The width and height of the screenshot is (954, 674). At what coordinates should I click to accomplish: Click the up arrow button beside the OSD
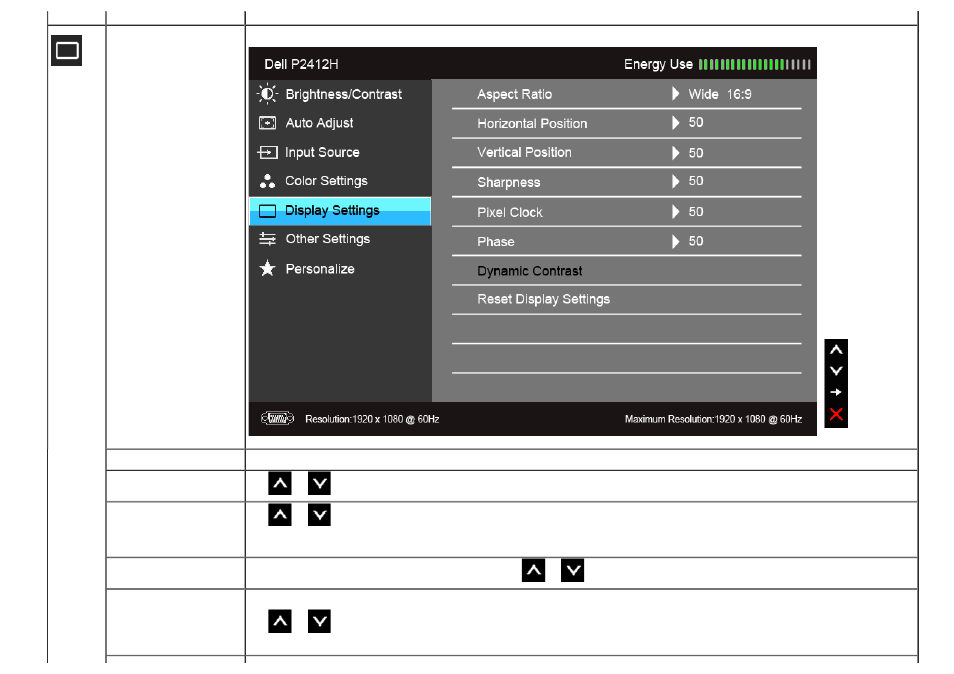[x=836, y=350]
